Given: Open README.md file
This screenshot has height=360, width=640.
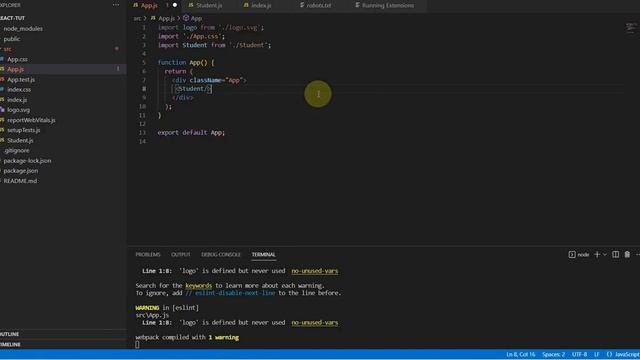Looking at the screenshot, I should click(20, 181).
